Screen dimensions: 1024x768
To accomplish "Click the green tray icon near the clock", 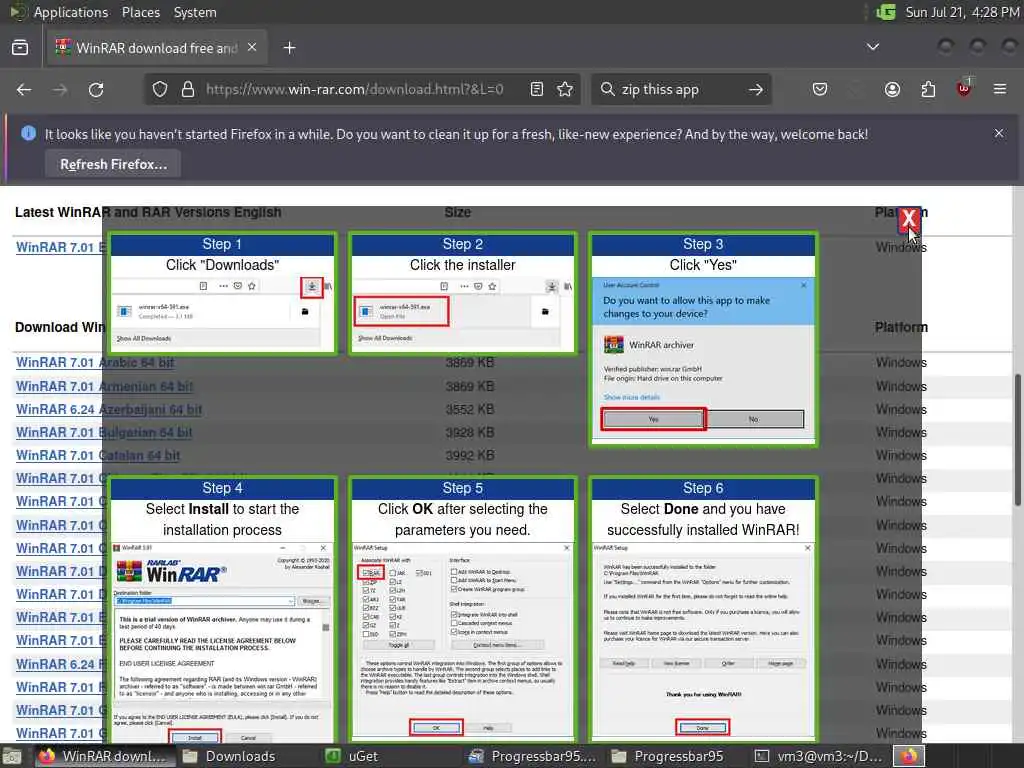I will [886, 12].
